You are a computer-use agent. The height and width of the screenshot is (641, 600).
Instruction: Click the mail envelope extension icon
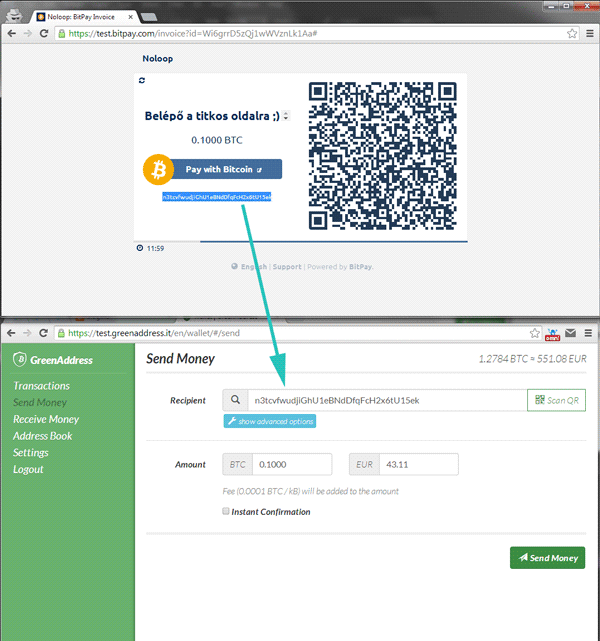pos(571,333)
